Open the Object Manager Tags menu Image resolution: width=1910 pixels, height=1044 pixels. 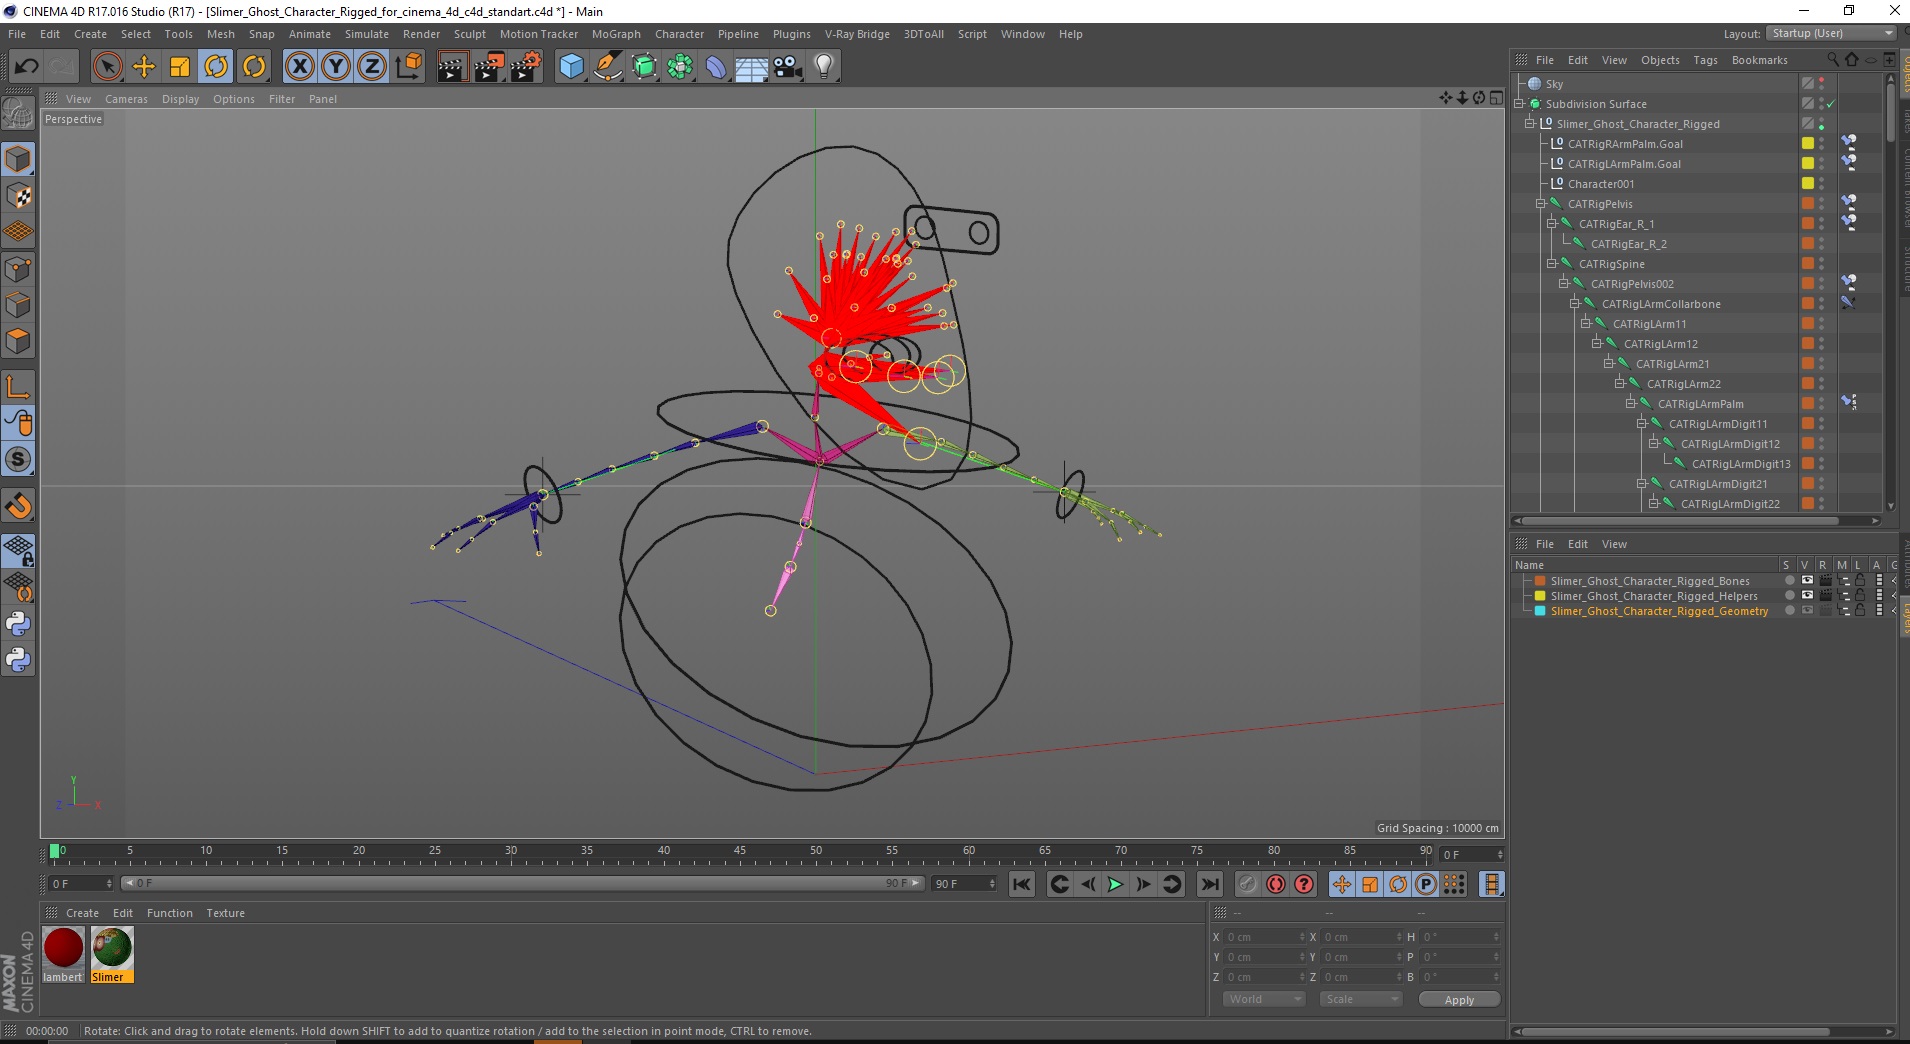[1705, 60]
